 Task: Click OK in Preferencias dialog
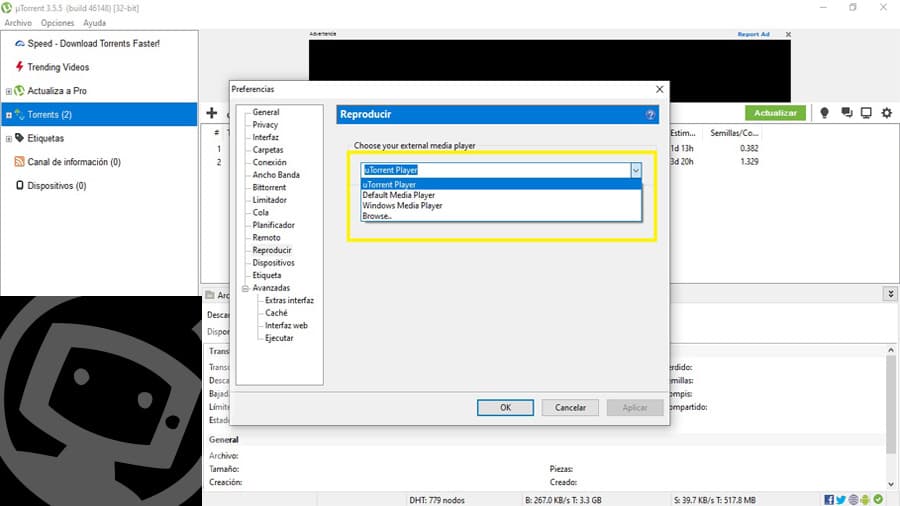505,407
